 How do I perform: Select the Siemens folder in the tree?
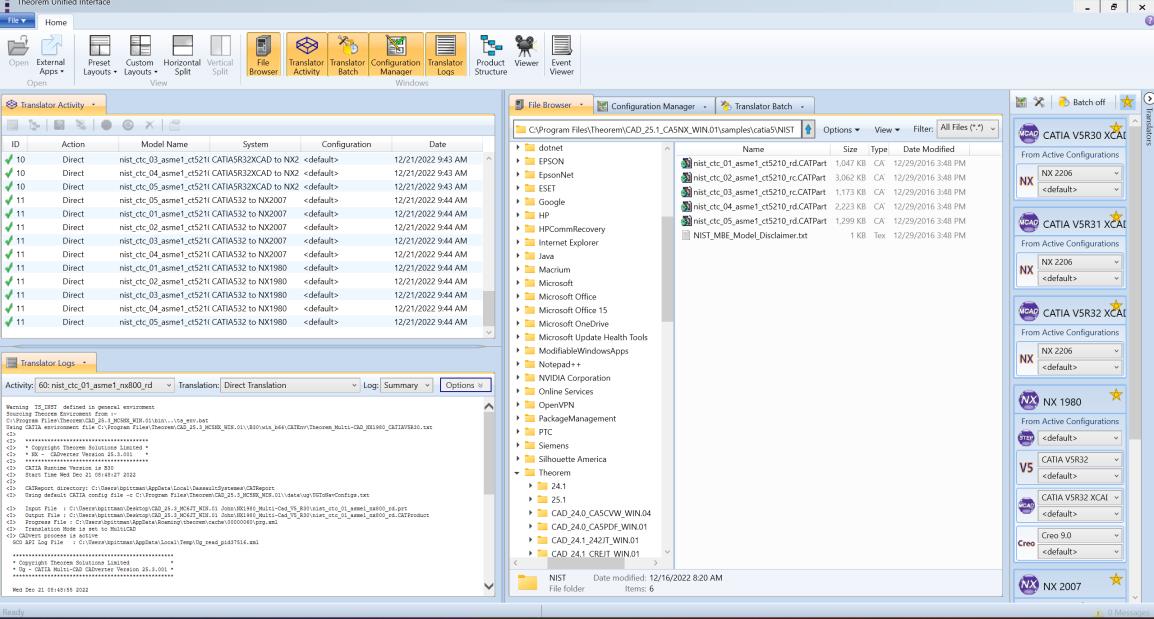coord(553,445)
